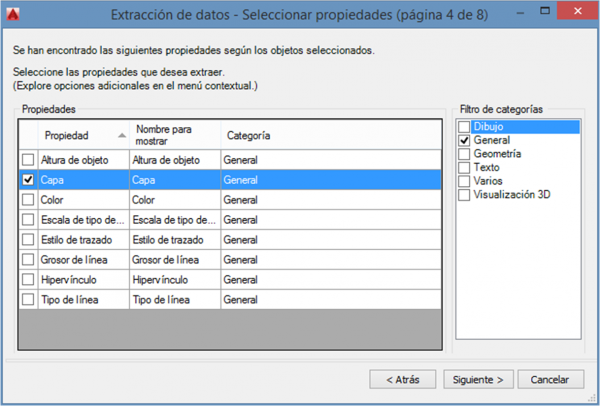Check the Hipervínculo property checkbox

pyautogui.click(x=28, y=280)
